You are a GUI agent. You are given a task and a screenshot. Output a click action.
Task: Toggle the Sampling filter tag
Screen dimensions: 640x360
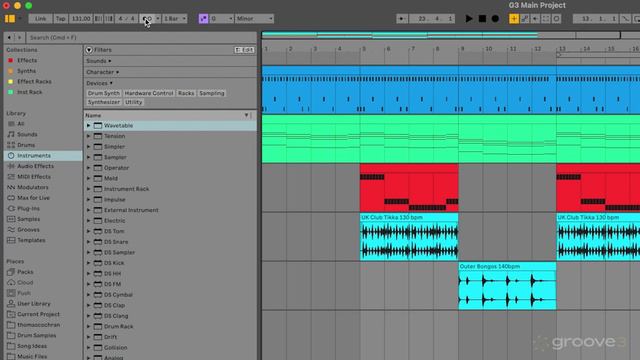click(212, 93)
